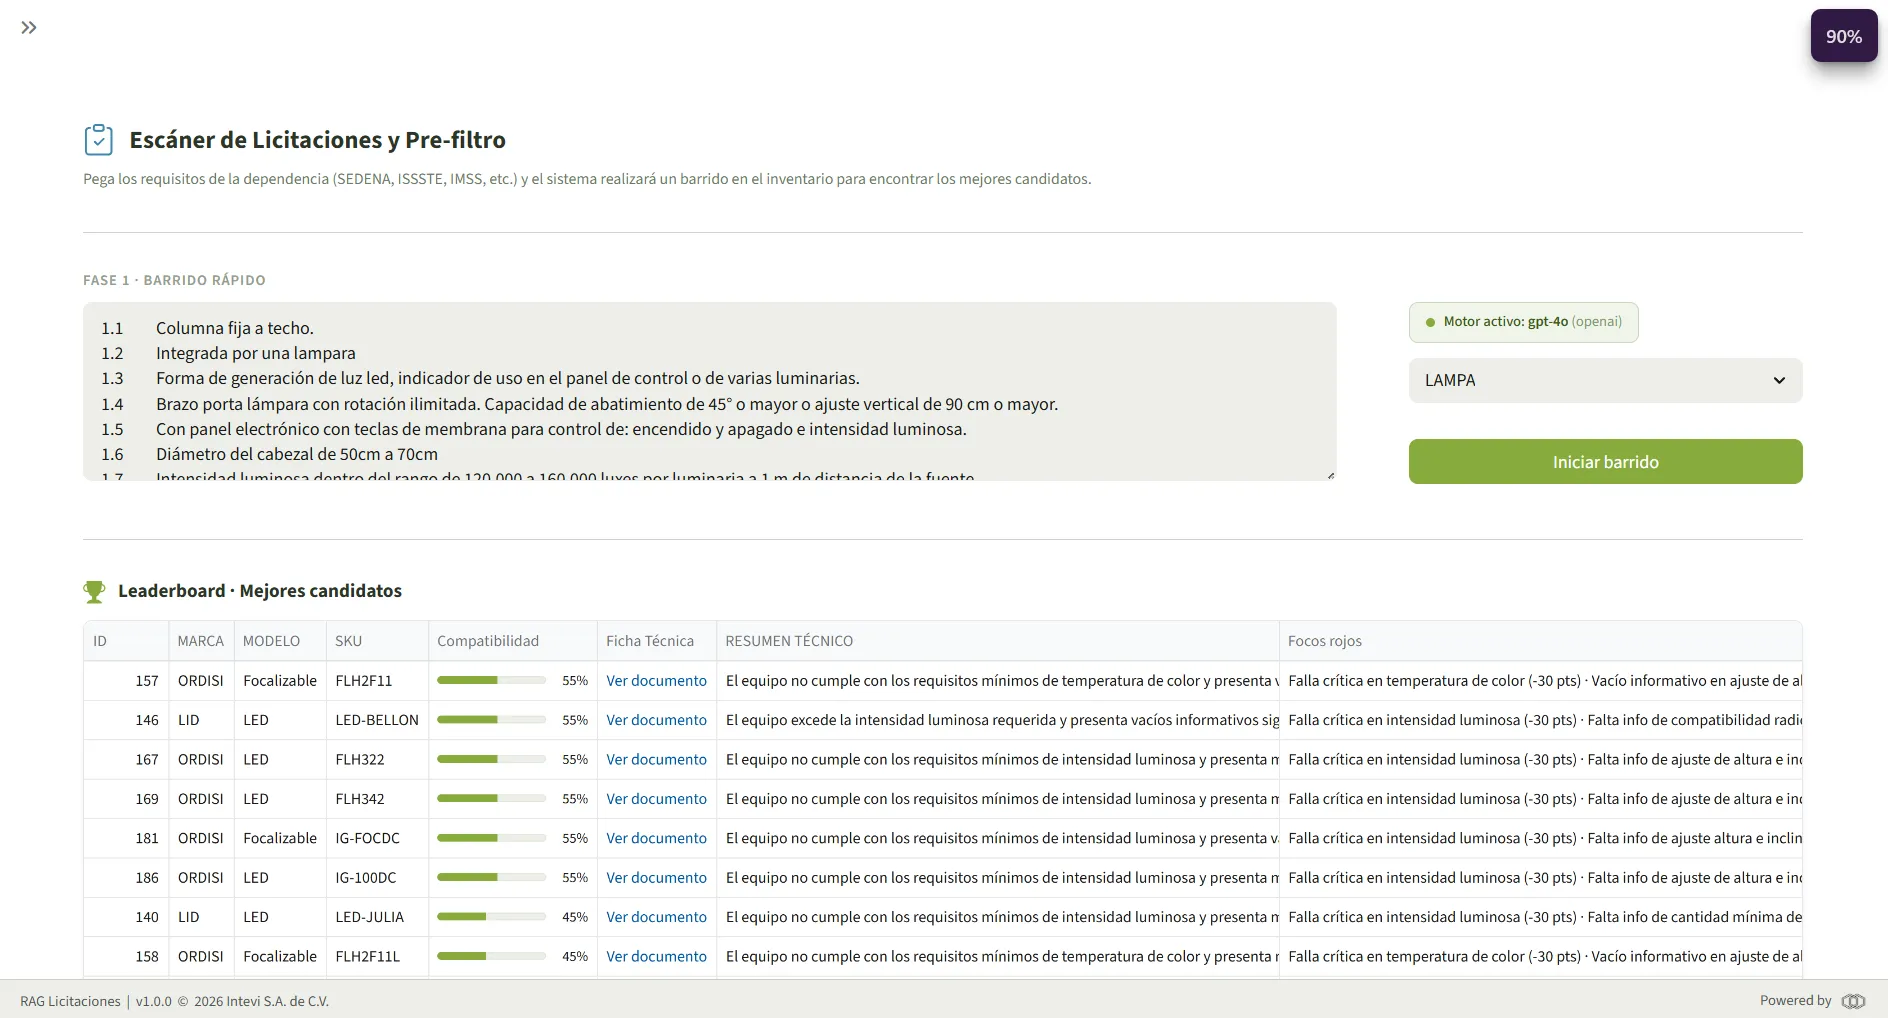Click requirement line 1.4 in the text area
1888x1018 pixels.
point(579,404)
